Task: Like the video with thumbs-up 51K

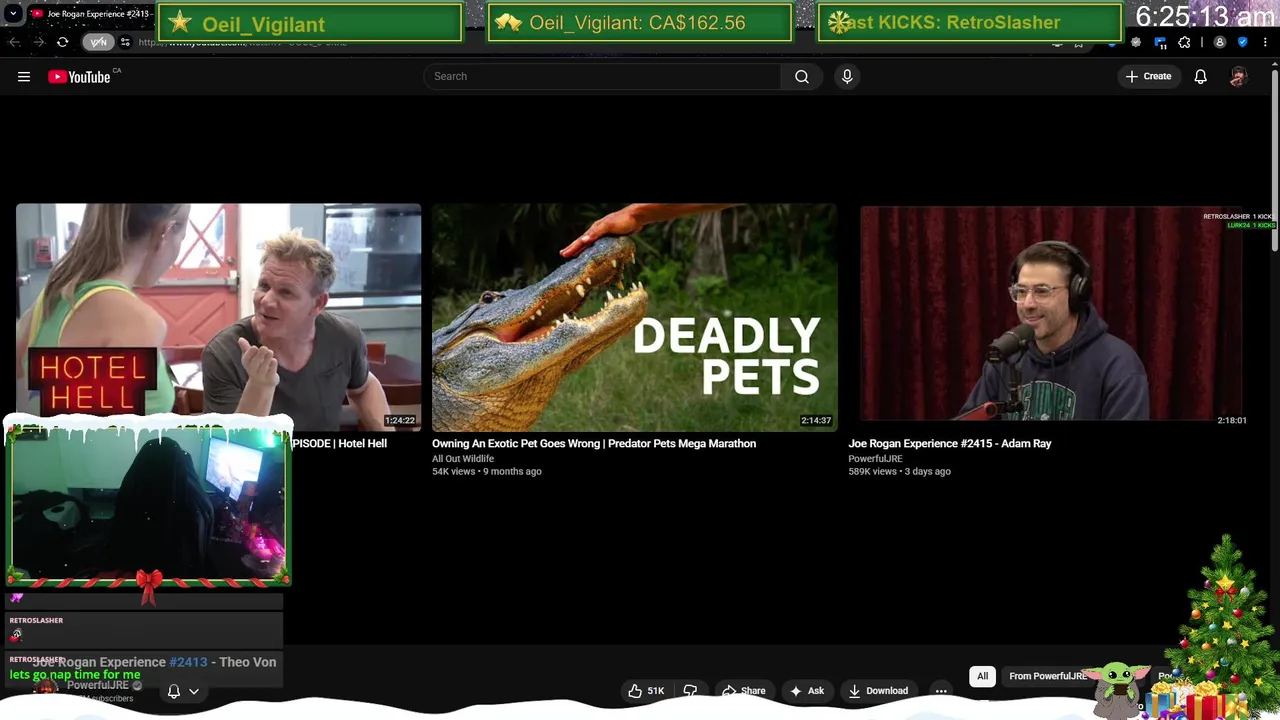Action: (x=646, y=690)
